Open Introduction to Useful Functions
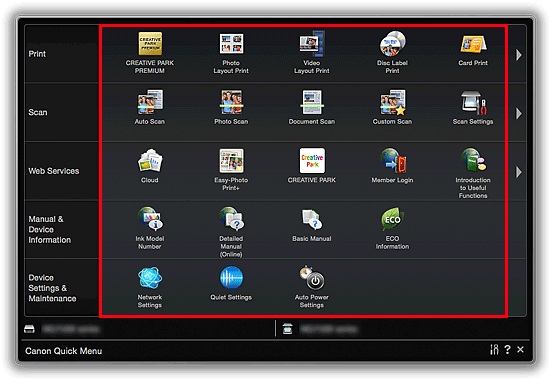The height and width of the screenshot is (380, 551). coord(473,173)
